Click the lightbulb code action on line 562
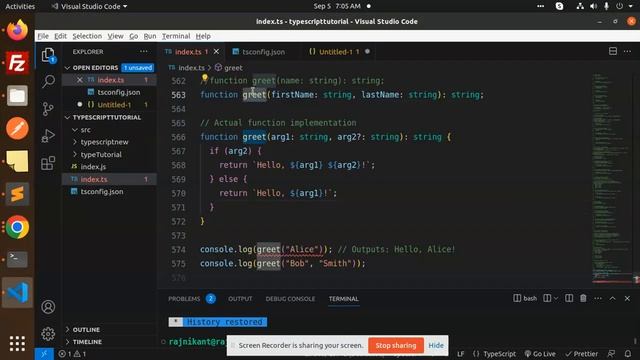 coord(204,78)
